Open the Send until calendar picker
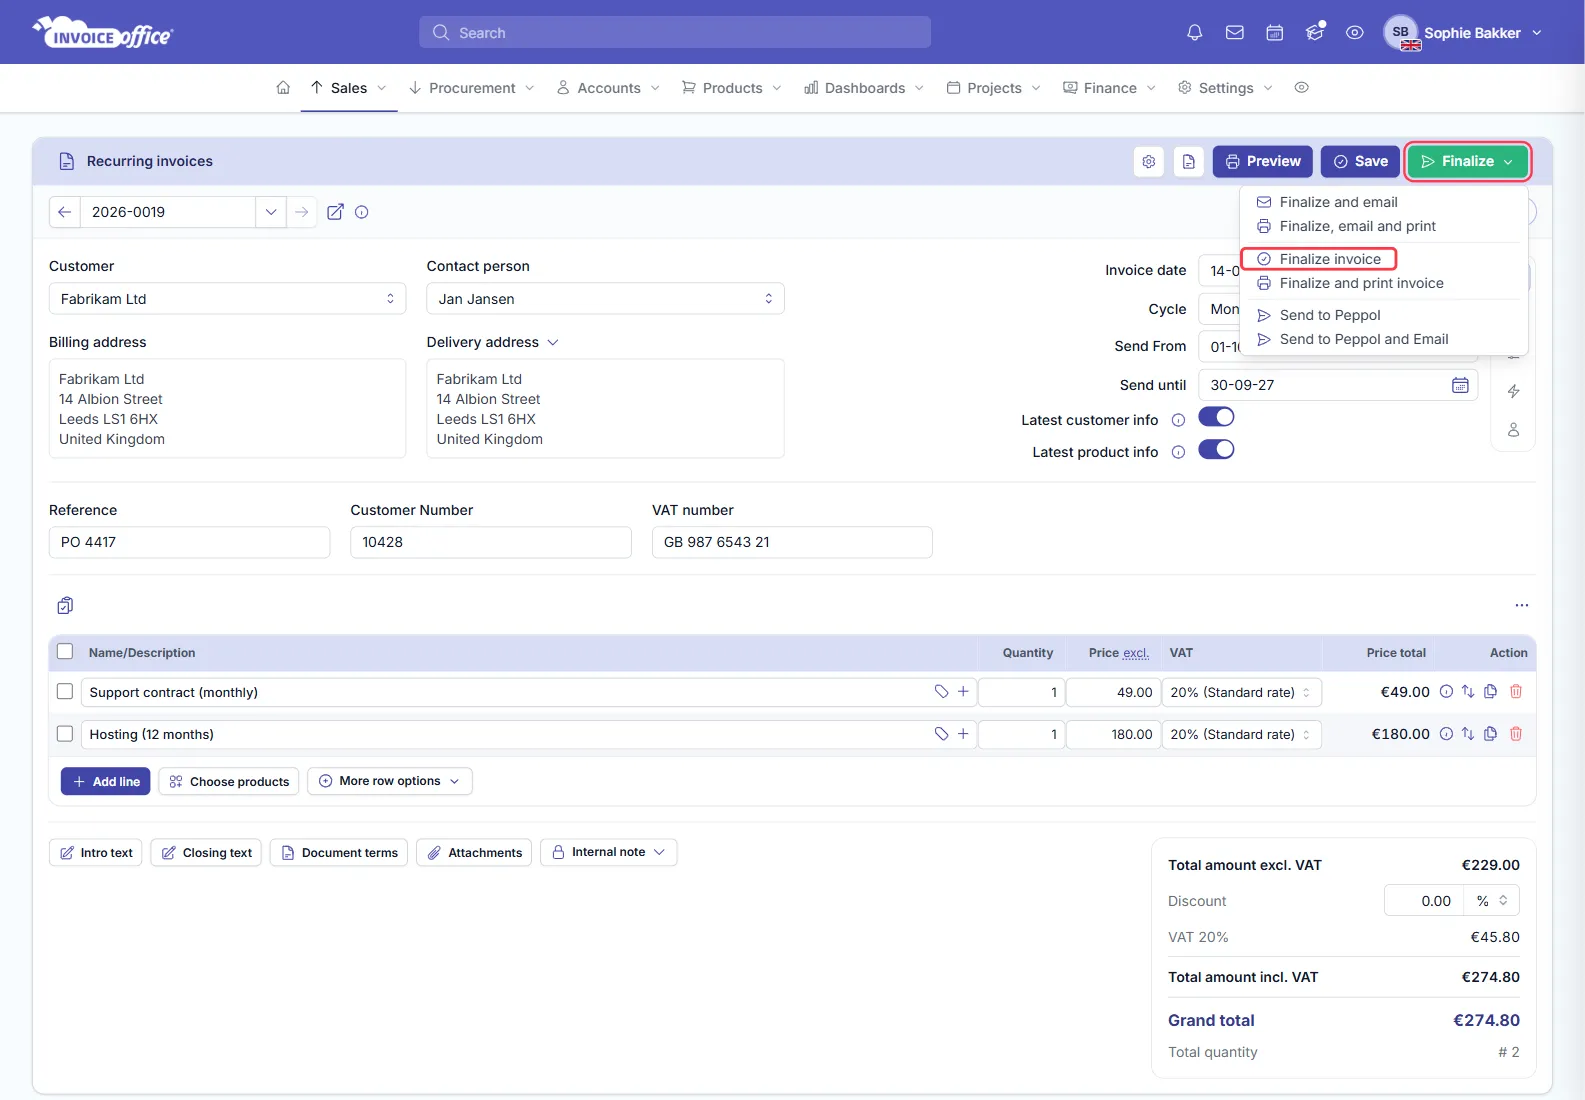1585x1100 pixels. click(x=1460, y=385)
